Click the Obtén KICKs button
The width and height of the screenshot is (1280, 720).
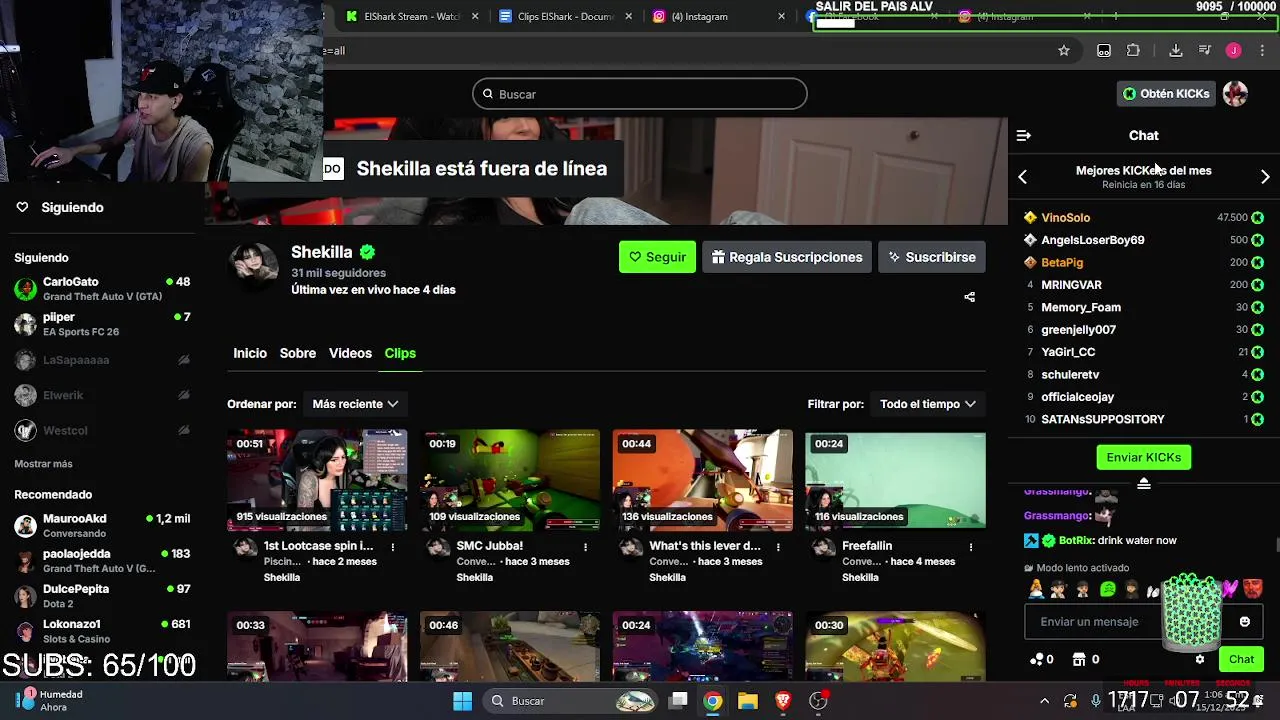(x=1166, y=94)
